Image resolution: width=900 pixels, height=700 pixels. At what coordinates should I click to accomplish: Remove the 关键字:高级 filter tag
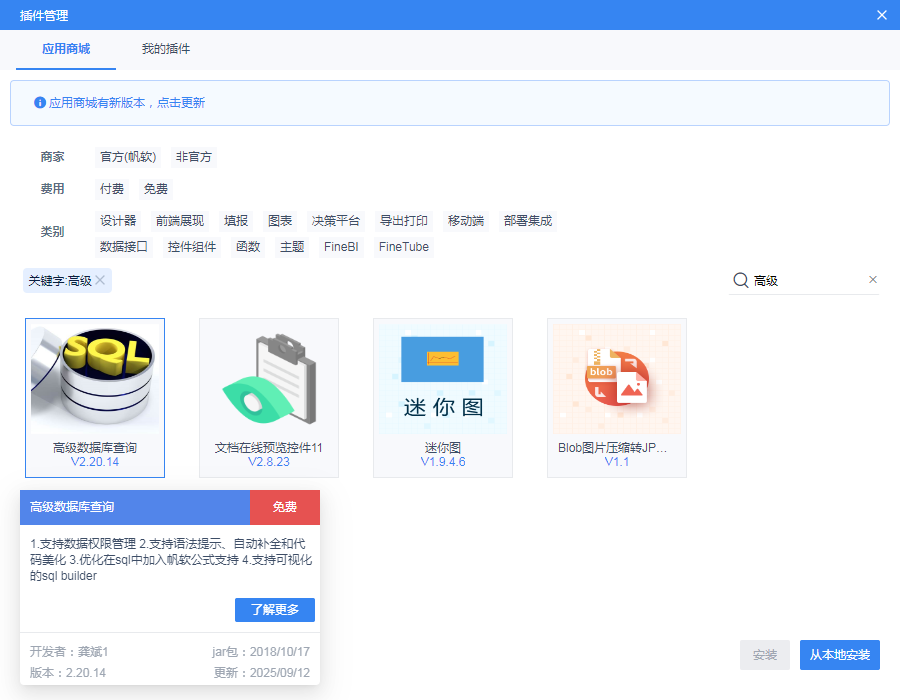pos(100,281)
